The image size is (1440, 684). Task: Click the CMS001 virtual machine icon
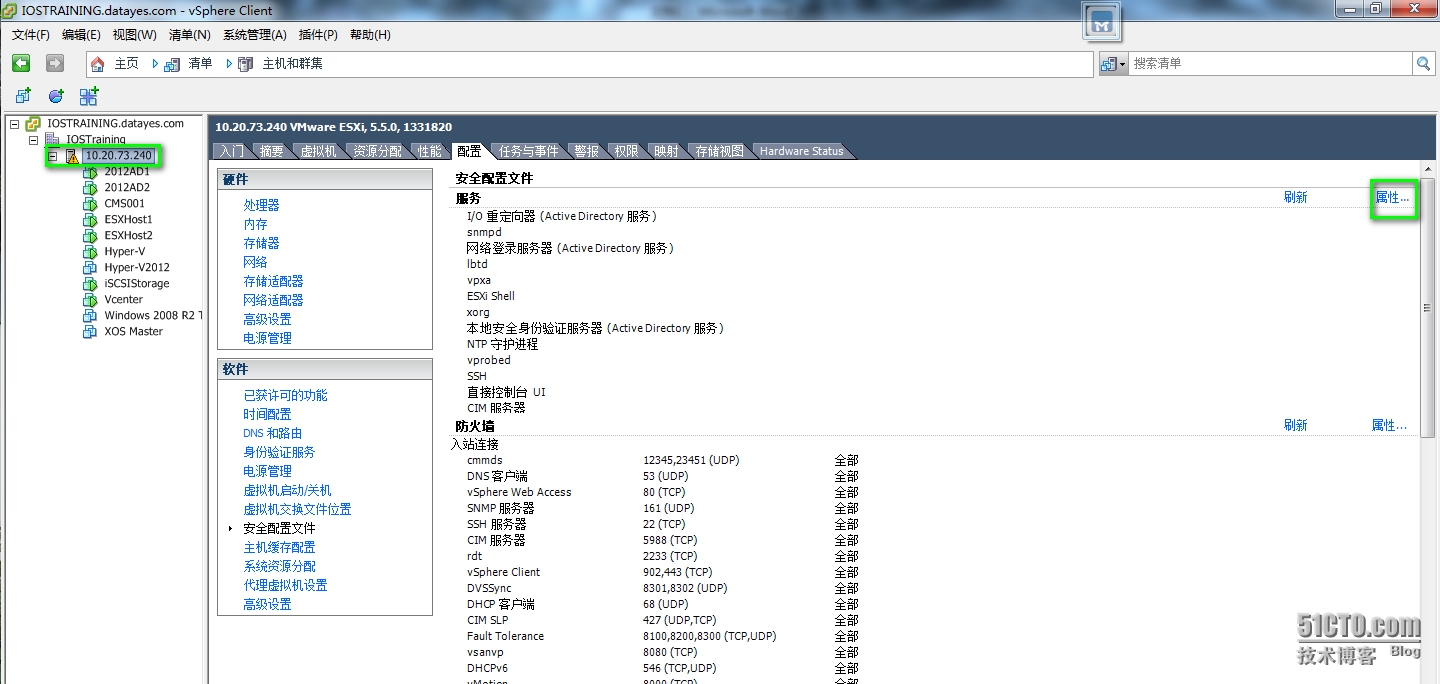point(91,204)
